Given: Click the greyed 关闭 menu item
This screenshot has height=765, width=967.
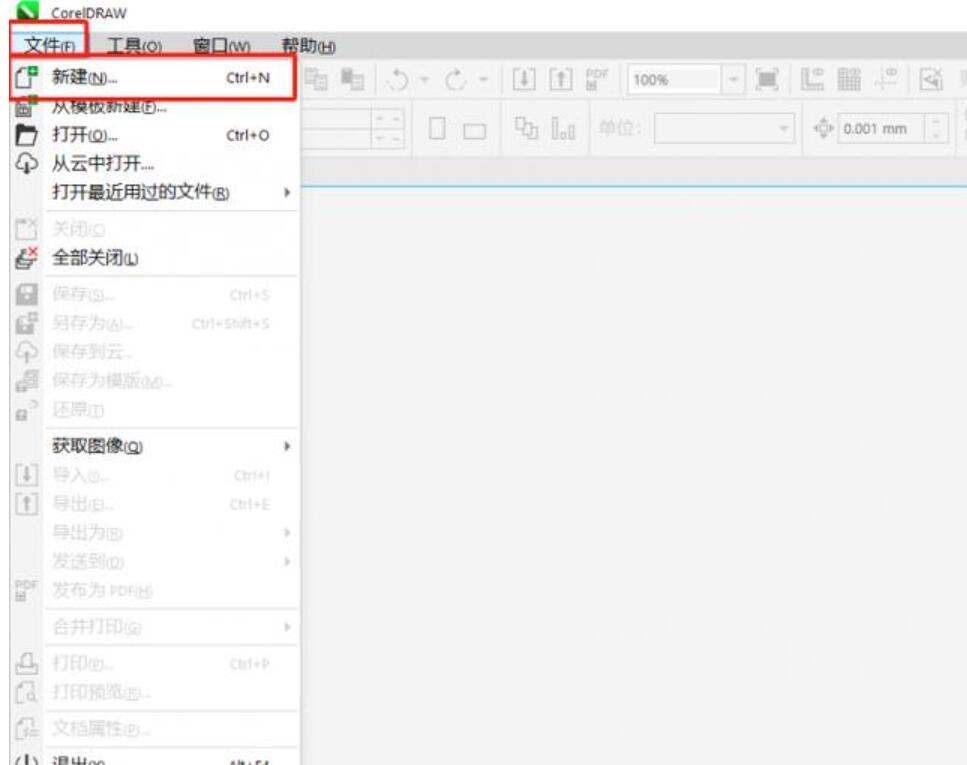Looking at the screenshot, I should point(154,229).
